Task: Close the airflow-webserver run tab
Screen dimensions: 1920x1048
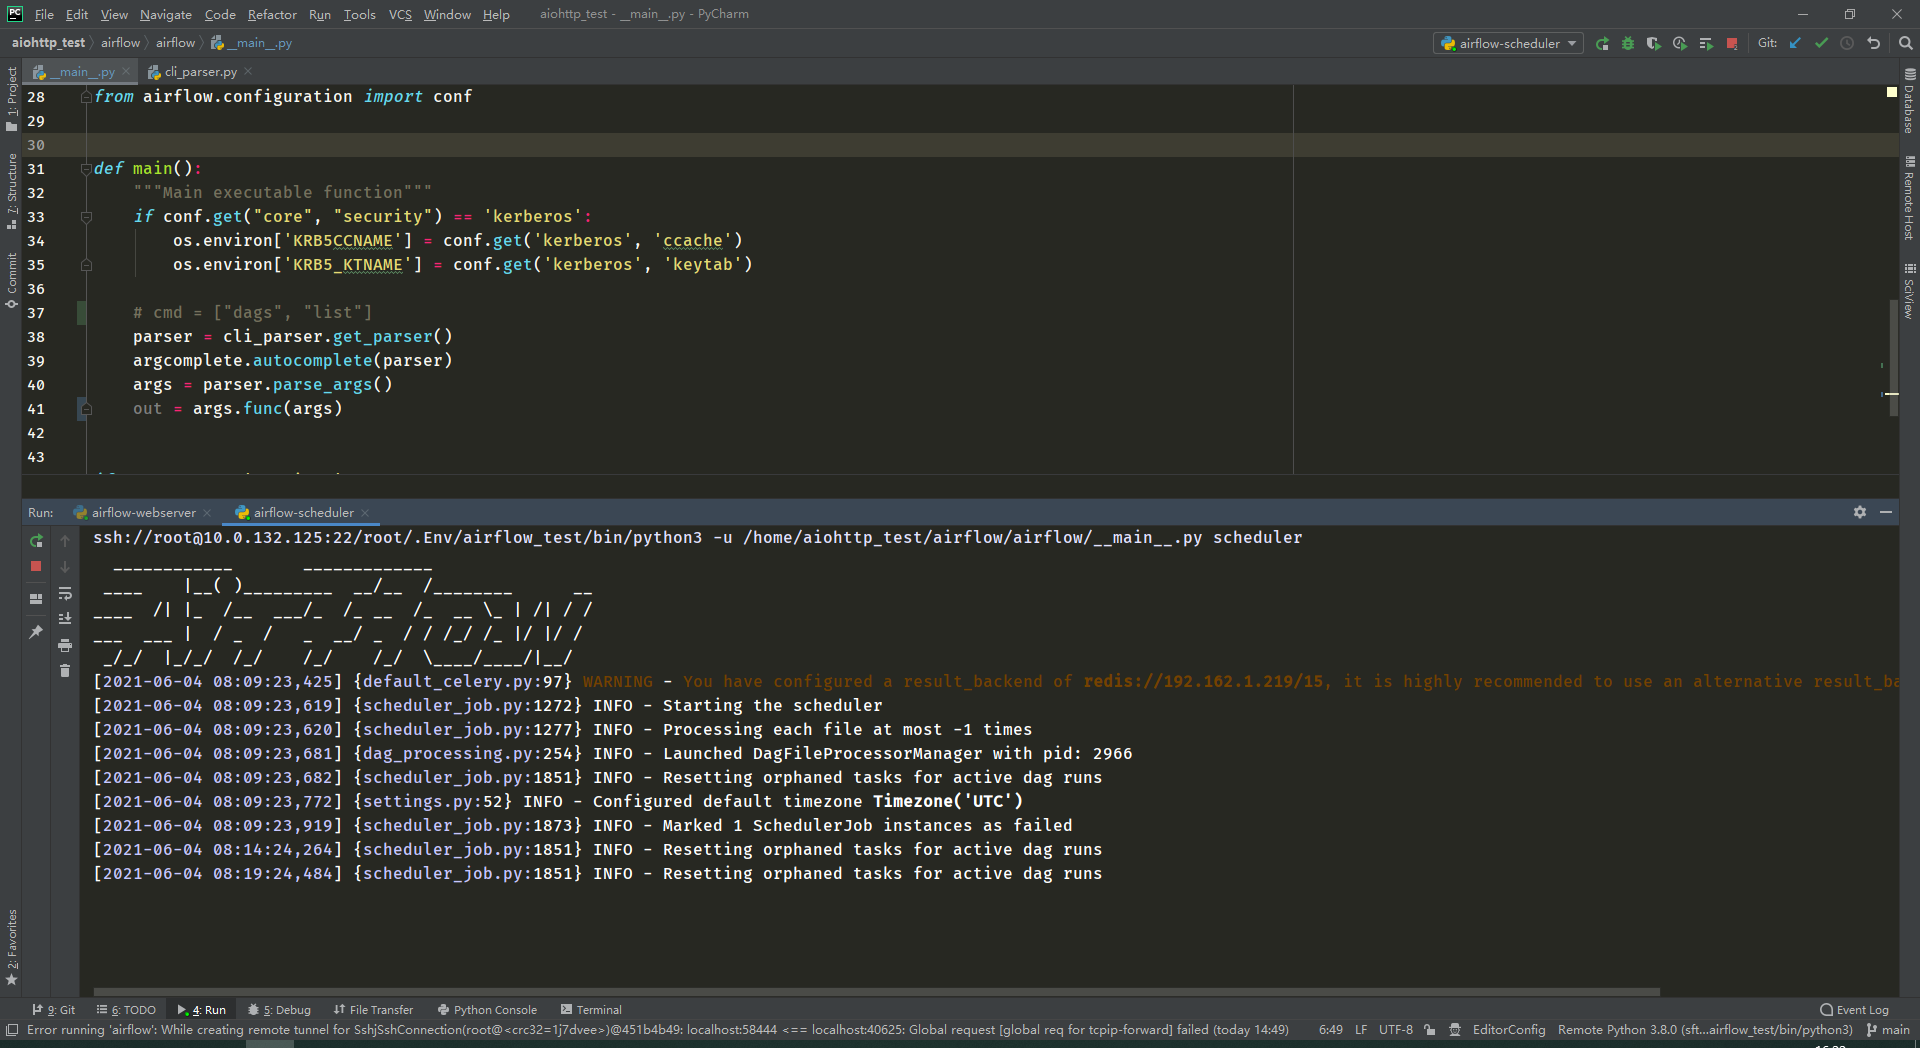Action: 207,513
